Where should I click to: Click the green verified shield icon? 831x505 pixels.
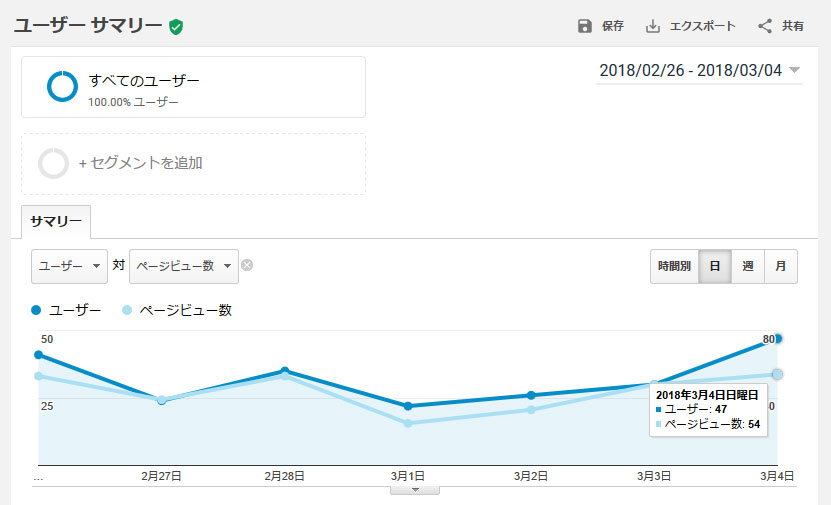(x=176, y=26)
